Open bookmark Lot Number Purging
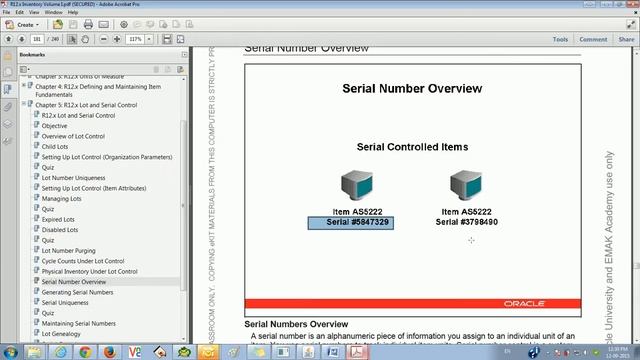This screenshot has height=360, width=640. pos(69,251)
